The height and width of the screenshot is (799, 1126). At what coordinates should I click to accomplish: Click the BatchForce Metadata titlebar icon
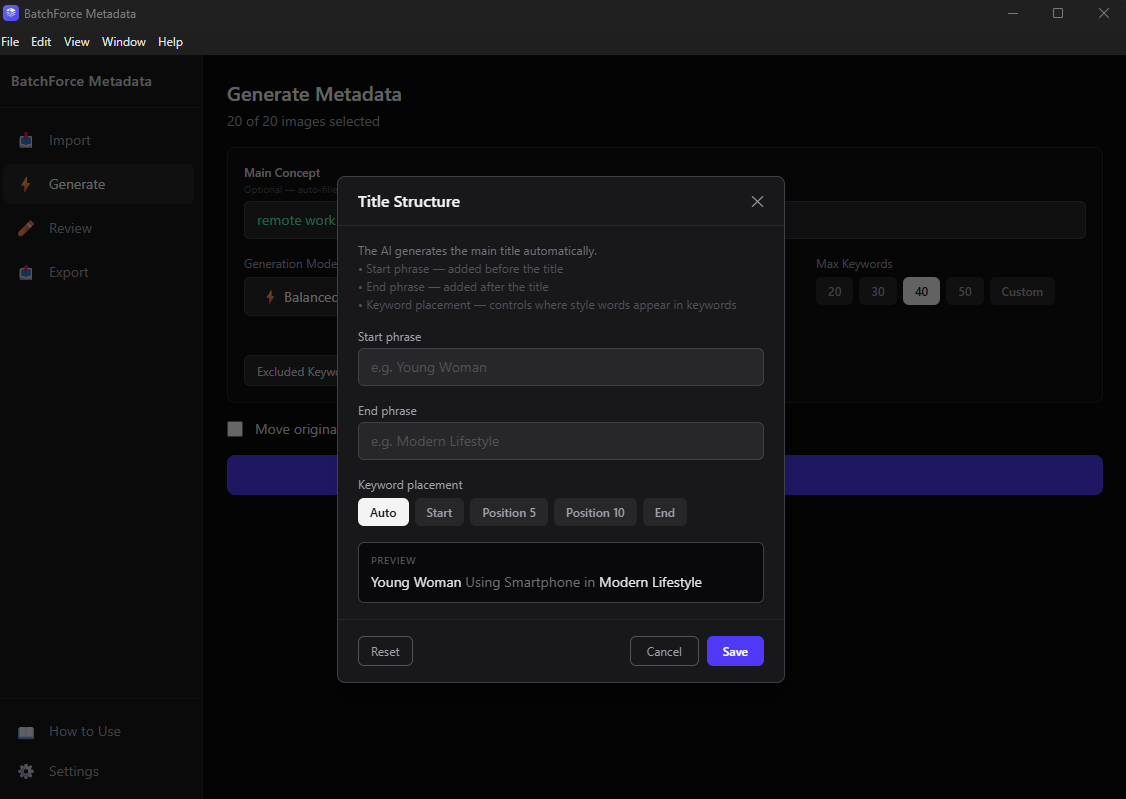13,13
